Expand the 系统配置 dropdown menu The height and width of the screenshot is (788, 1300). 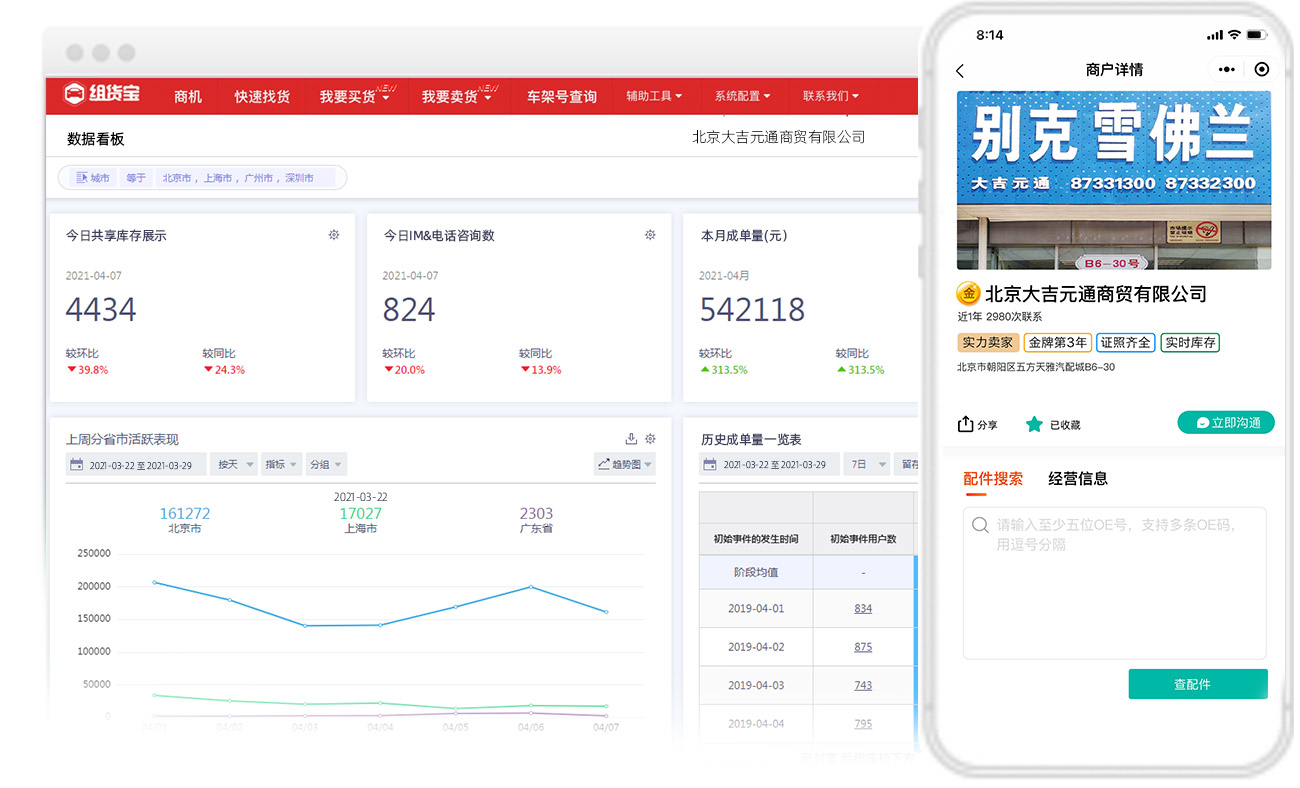[742, 96]
